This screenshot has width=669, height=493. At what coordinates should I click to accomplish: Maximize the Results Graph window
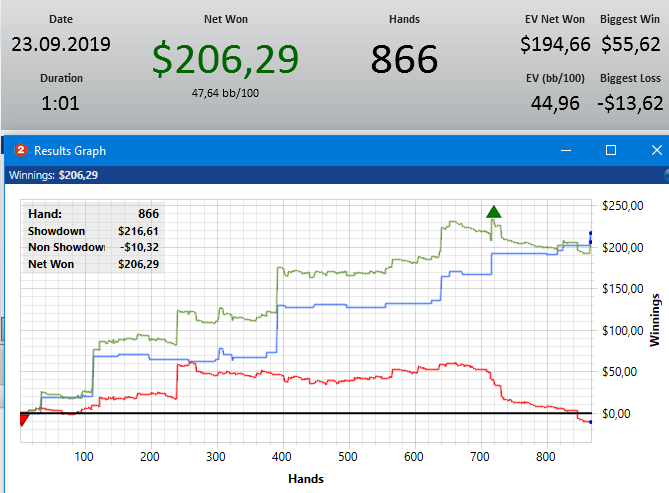[x=611, y=150]
